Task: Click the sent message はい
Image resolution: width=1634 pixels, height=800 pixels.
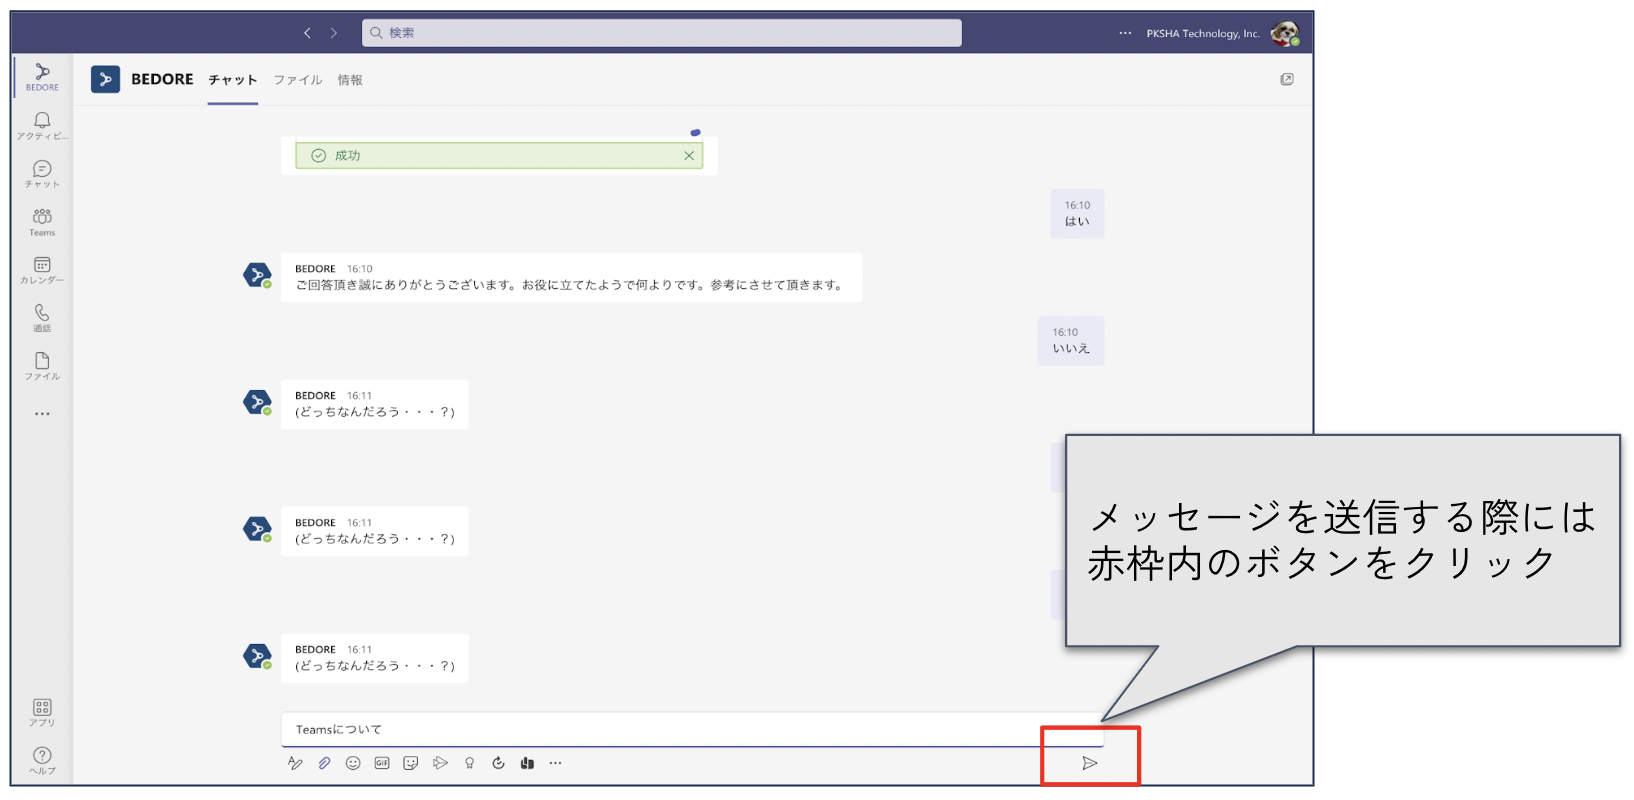Action: pyautogui.click(x=1077, y=214)
